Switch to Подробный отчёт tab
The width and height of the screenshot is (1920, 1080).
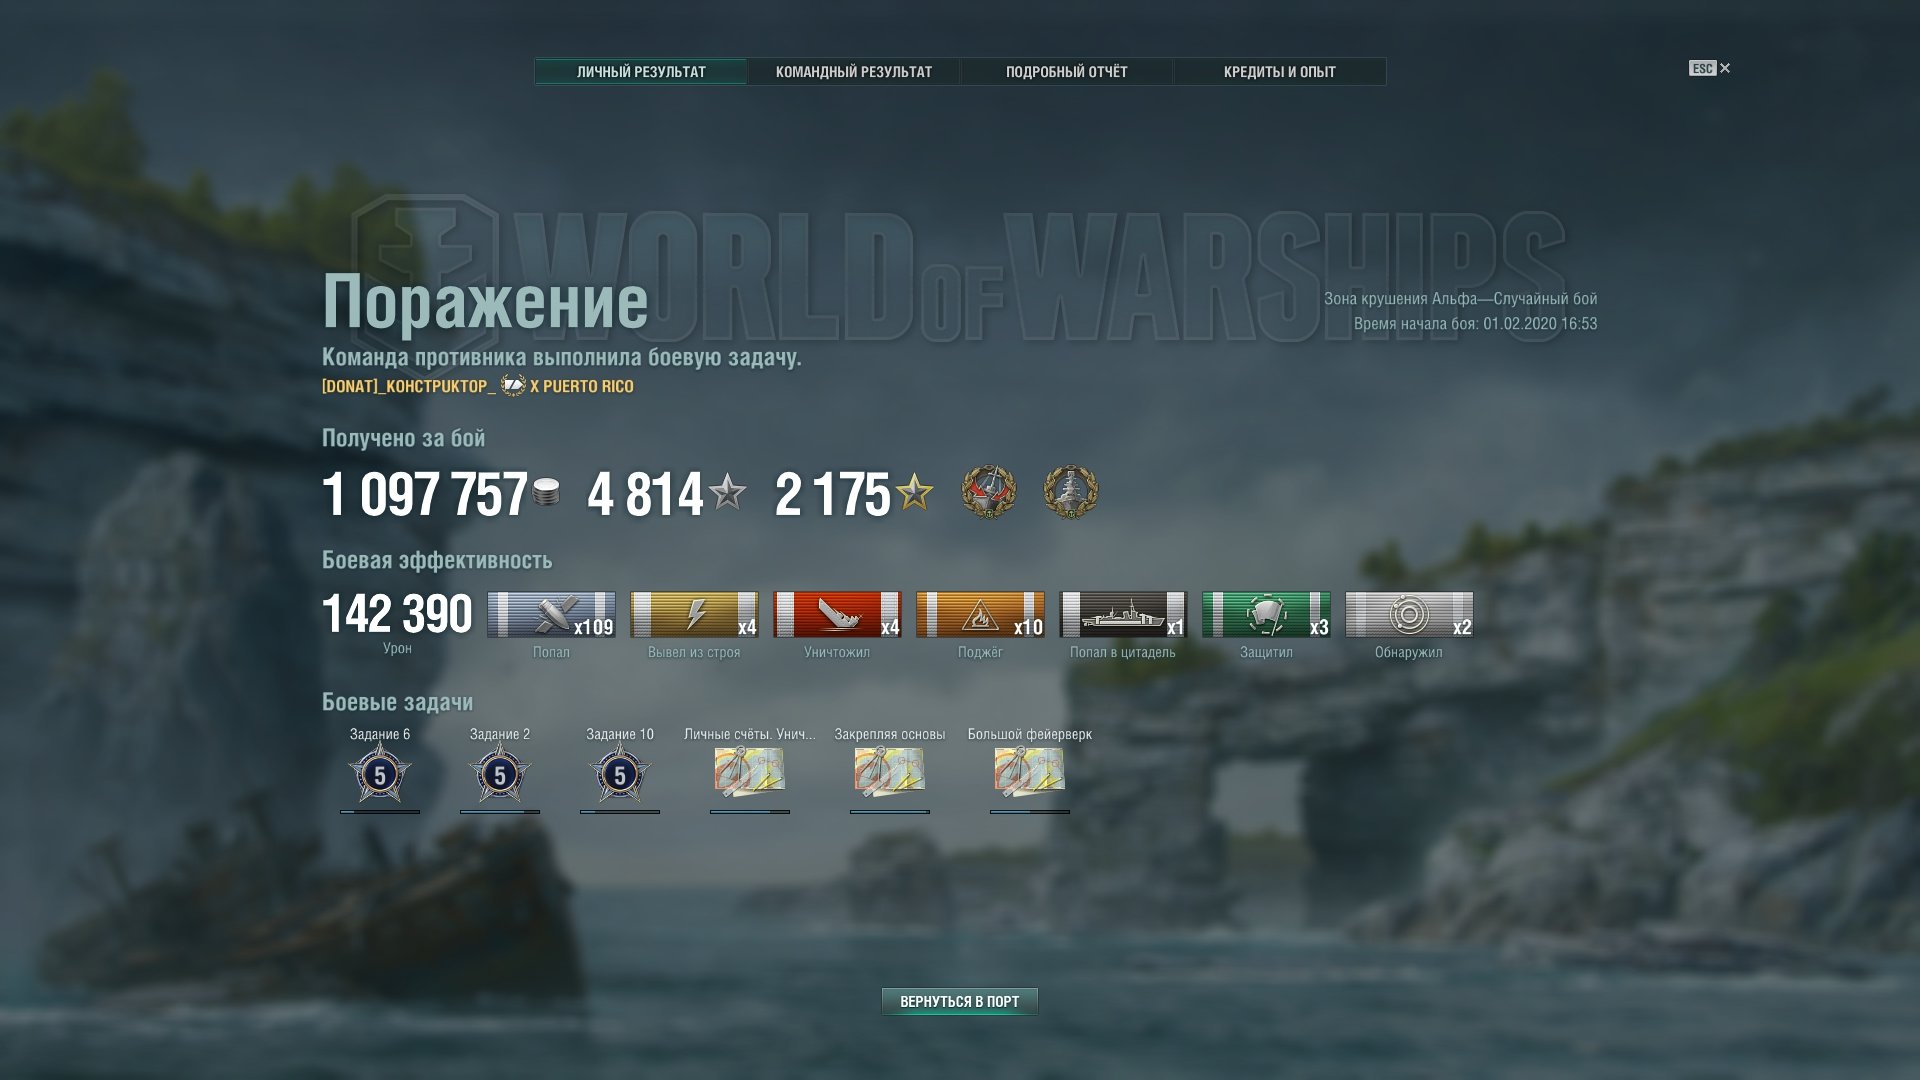[x=1067, y=72]
